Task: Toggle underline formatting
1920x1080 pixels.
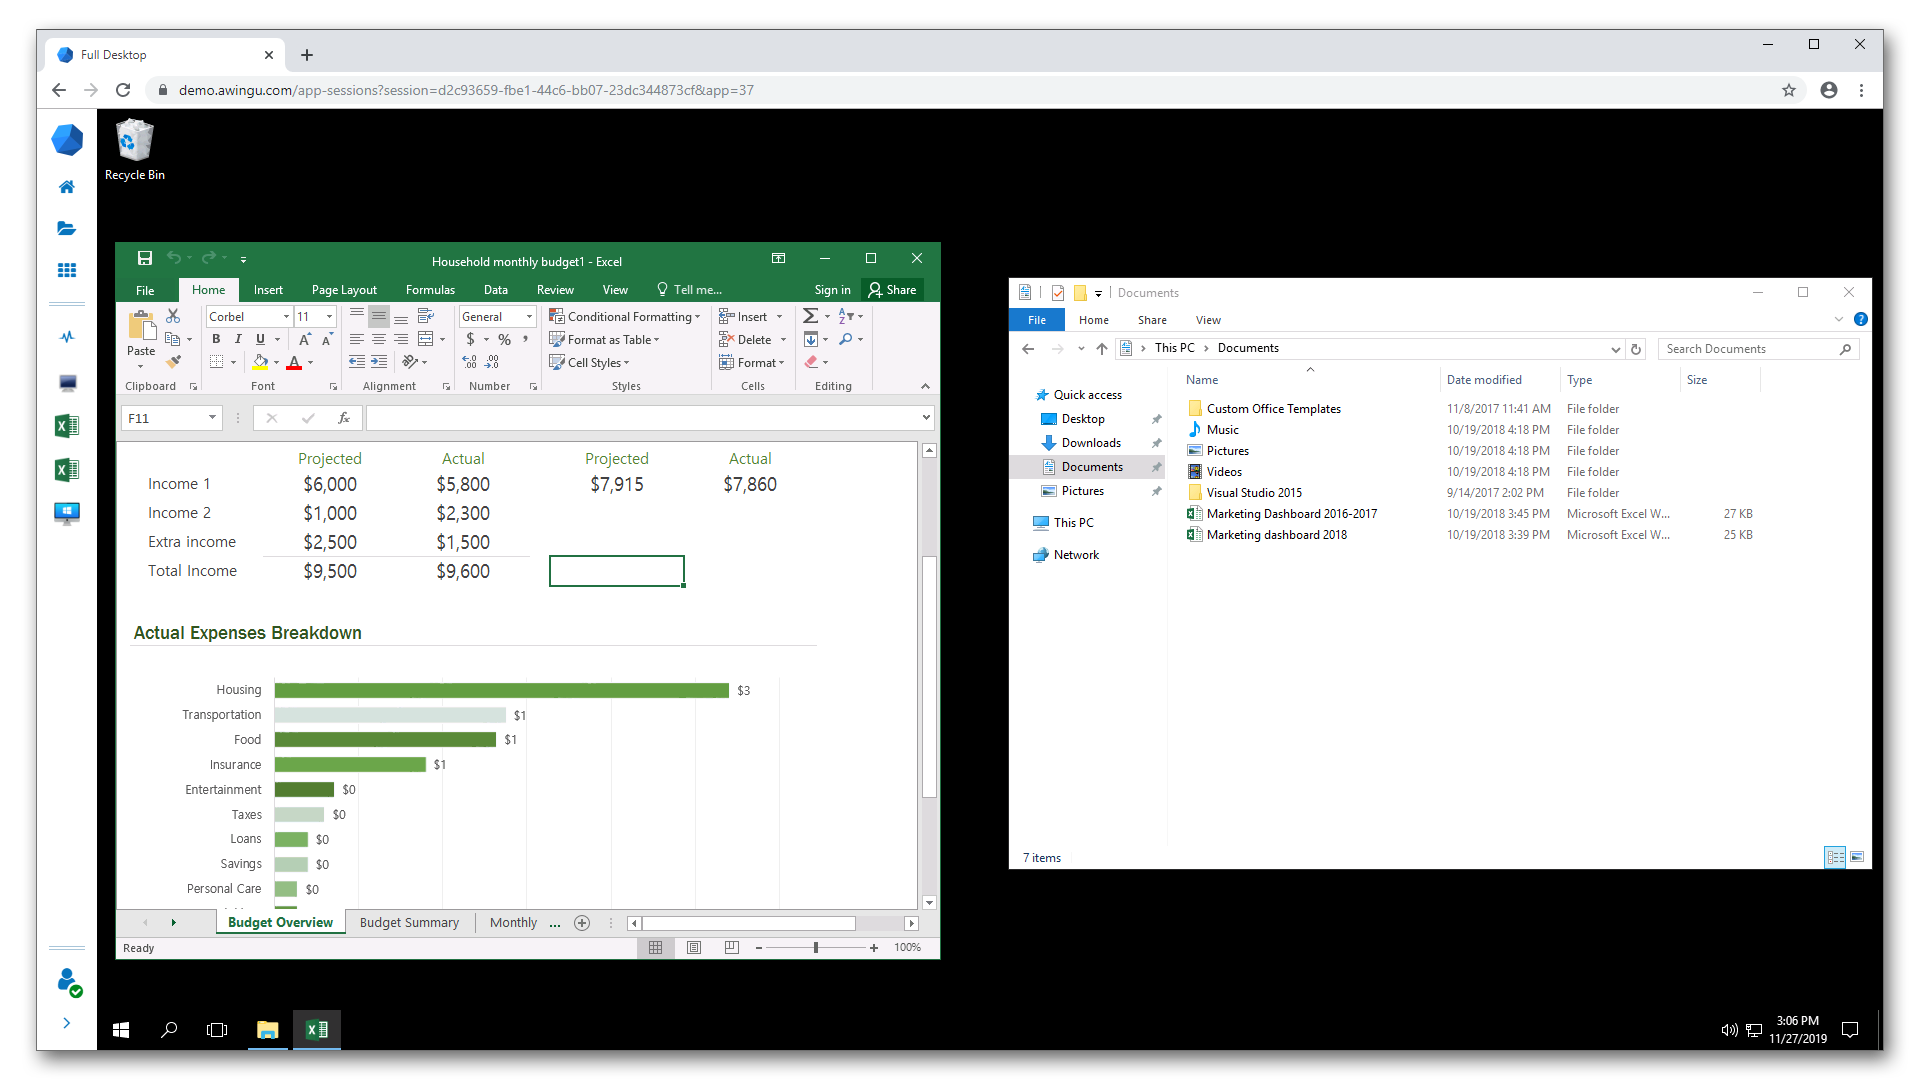Action: point(260,339)
